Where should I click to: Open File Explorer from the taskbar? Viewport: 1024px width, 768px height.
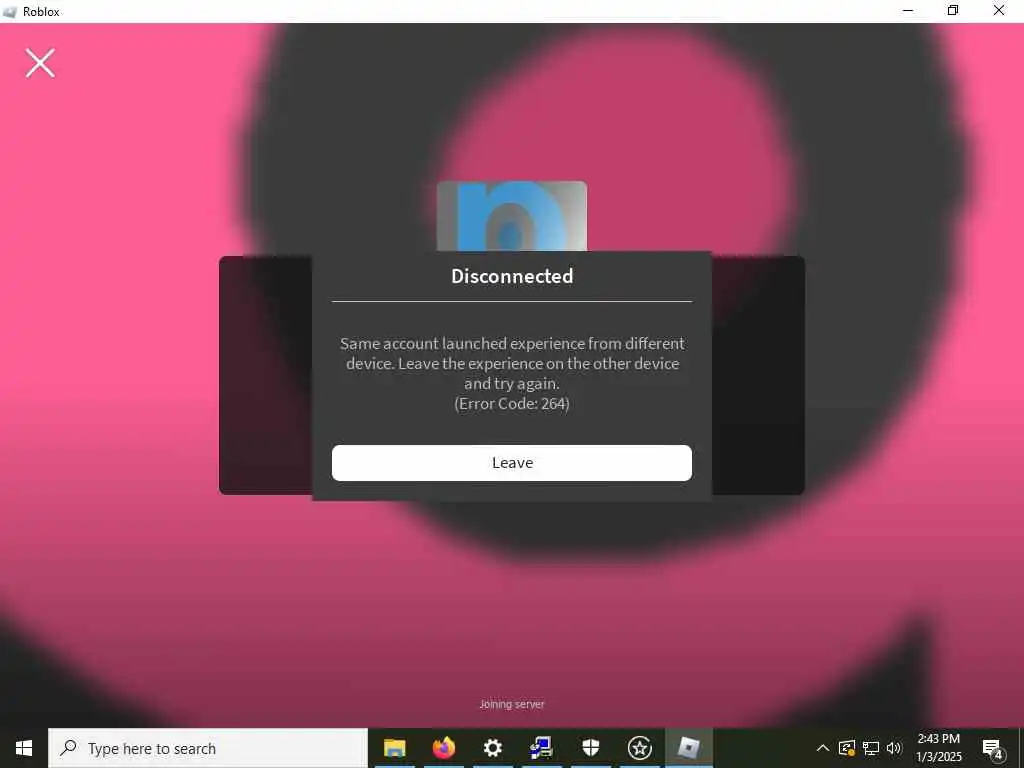pyautogui.click(x=394, y=748)
